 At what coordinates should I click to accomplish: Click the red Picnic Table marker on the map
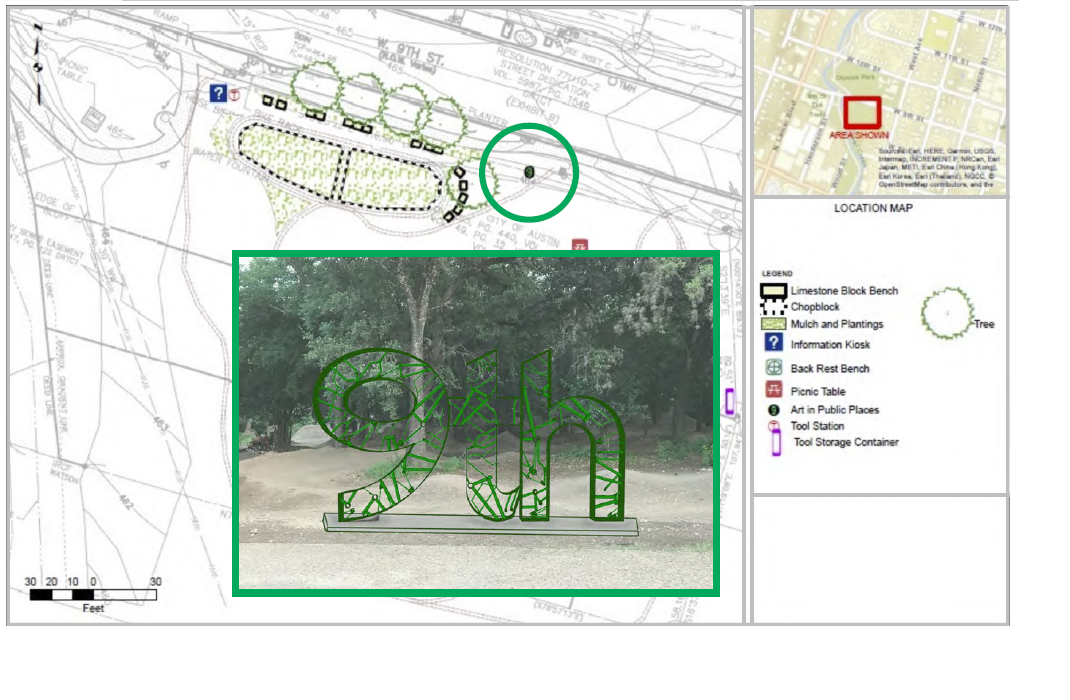coord(579,245)
